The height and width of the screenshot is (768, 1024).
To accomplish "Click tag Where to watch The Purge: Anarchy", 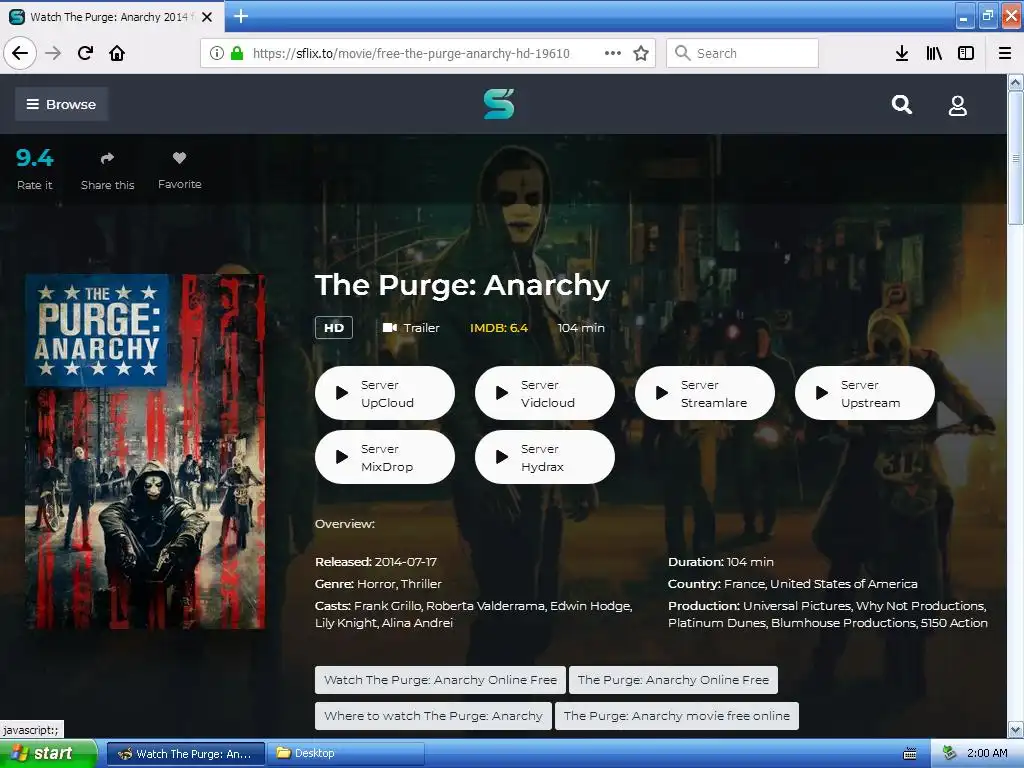I will [434, 716].
